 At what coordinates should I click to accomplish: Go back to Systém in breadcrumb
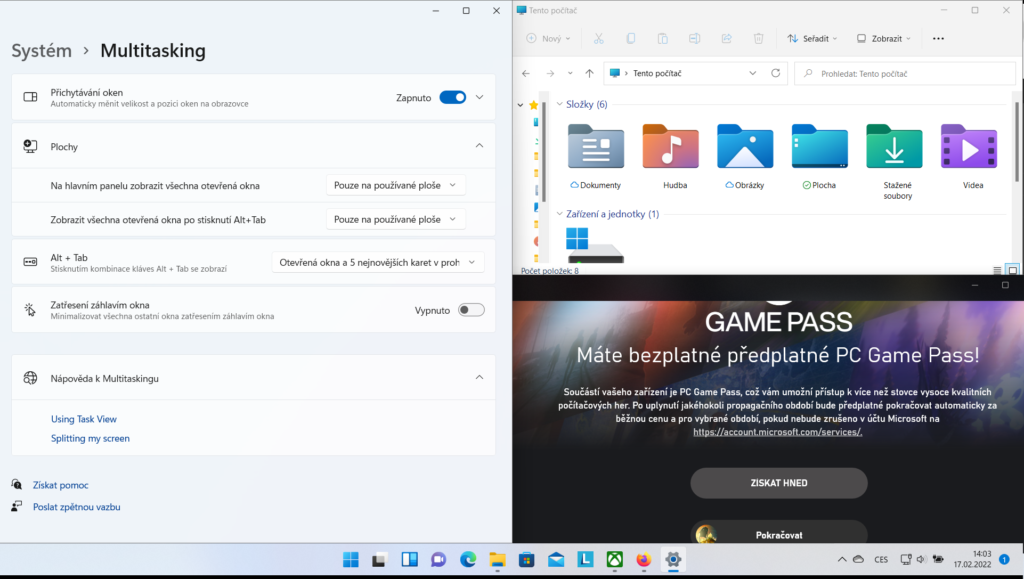pos(42,51)
